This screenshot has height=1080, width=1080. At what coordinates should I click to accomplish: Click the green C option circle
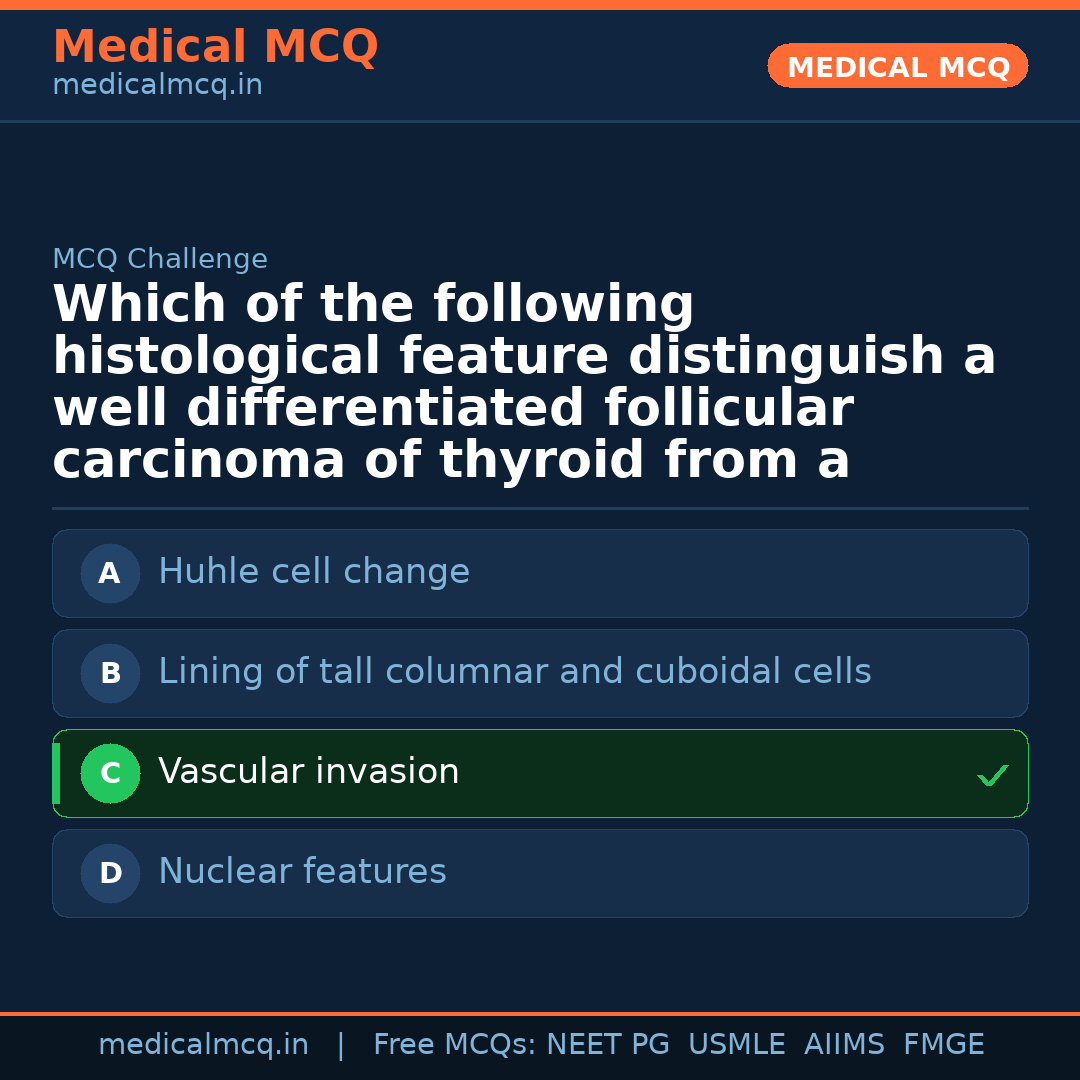(110, 773)
